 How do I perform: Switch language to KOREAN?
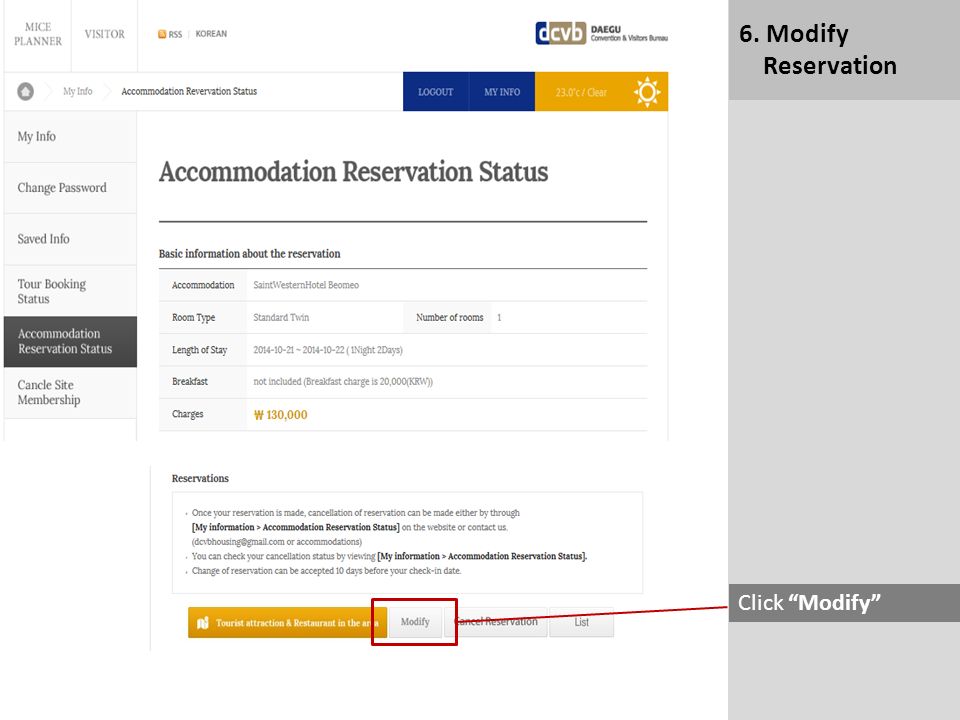[x=211, y=34]
